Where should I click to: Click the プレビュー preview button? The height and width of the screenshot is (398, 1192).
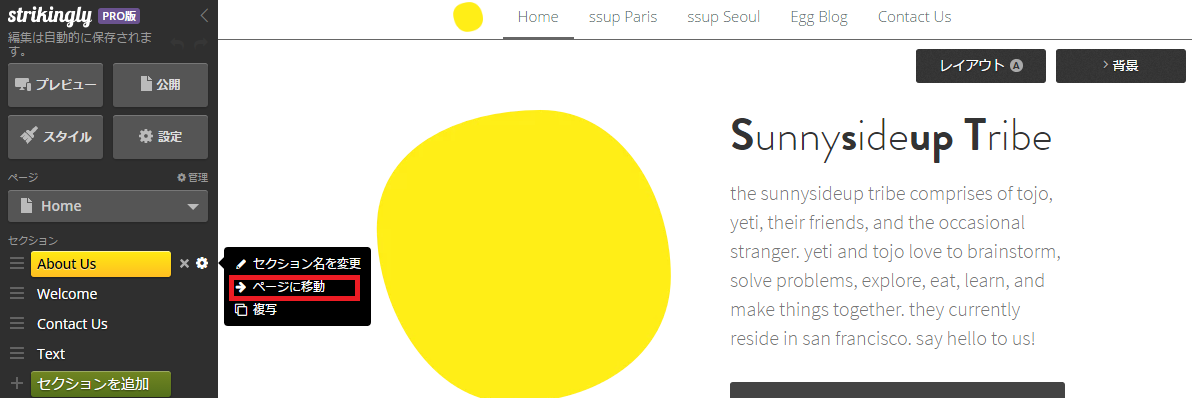coord(55,85)
